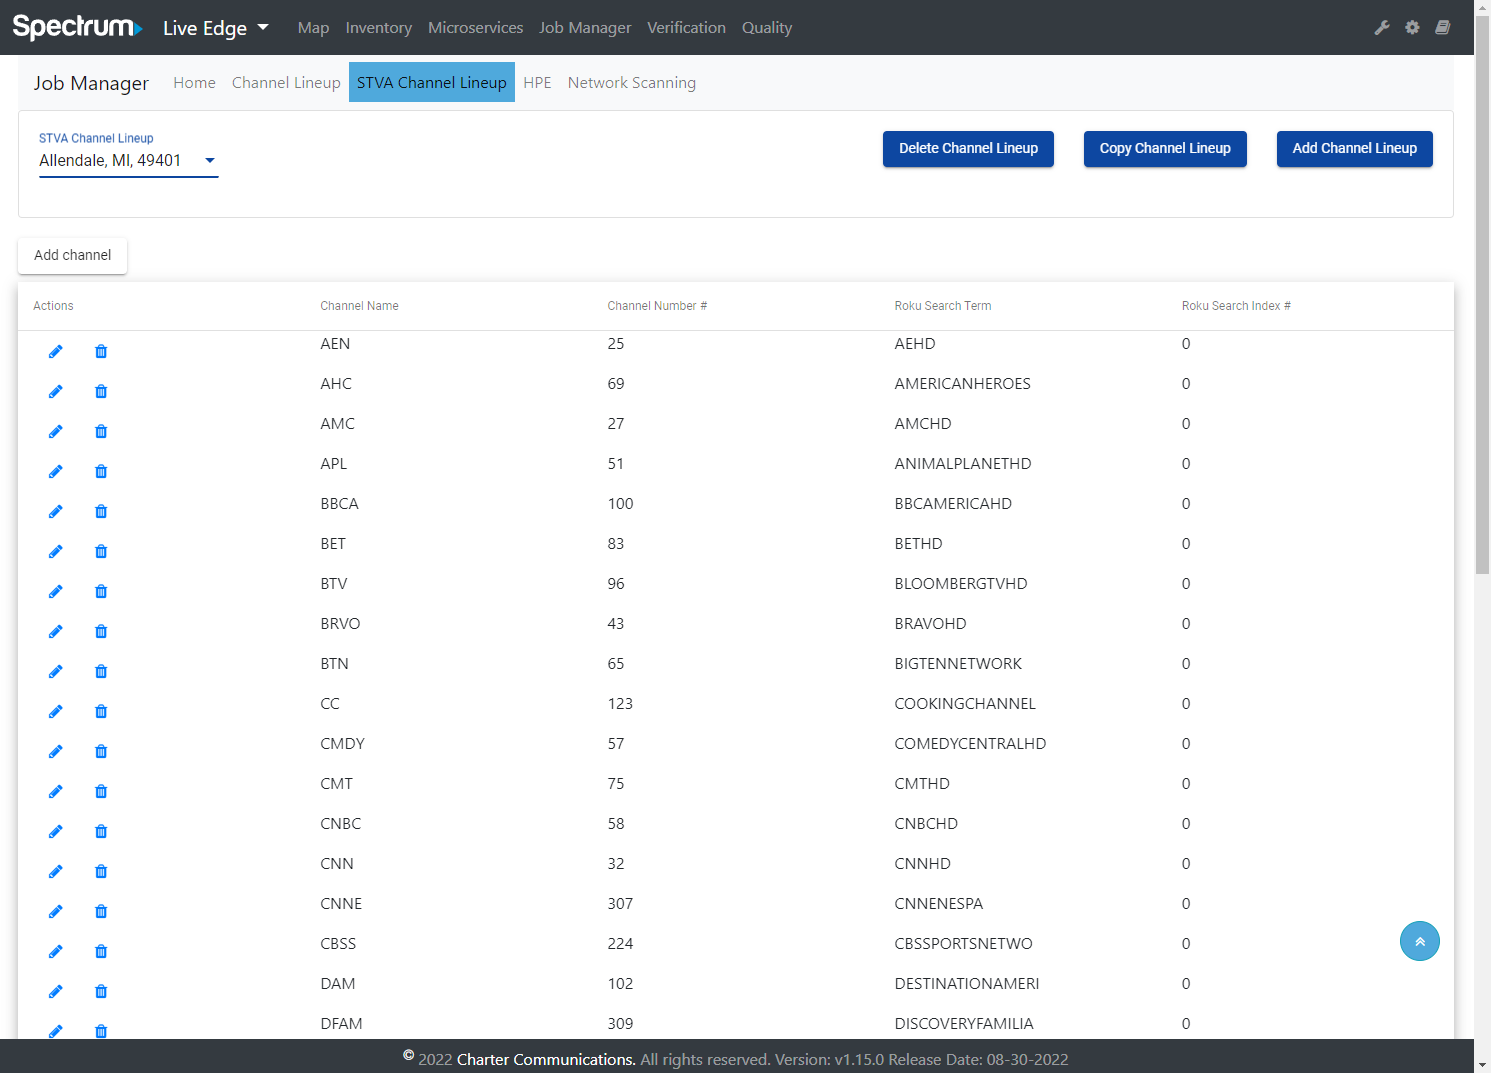Open the Quality menu
1491x1073 pixels.
coord(767,28)
